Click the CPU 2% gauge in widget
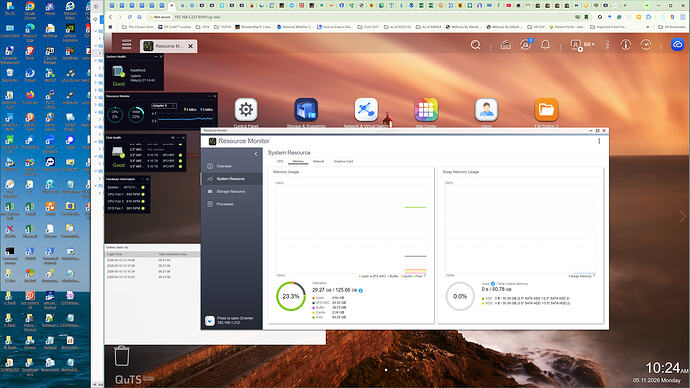This screenshot has height=388, width=690. click(115, 114)
